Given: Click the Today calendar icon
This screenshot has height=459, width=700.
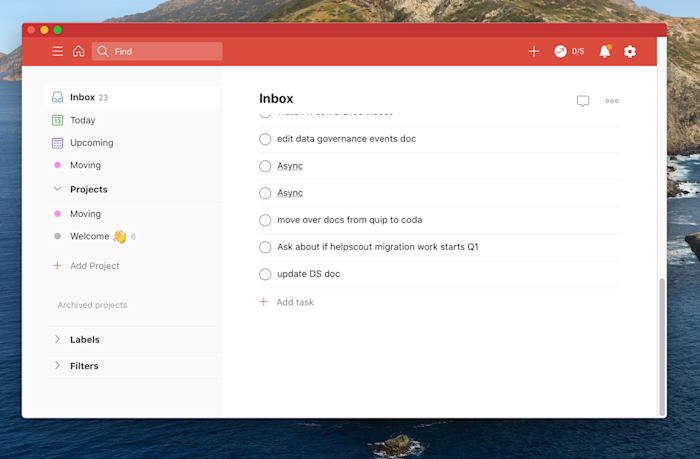Looking at the screenshot, I should pyautogui.click(x=58, y=120).
